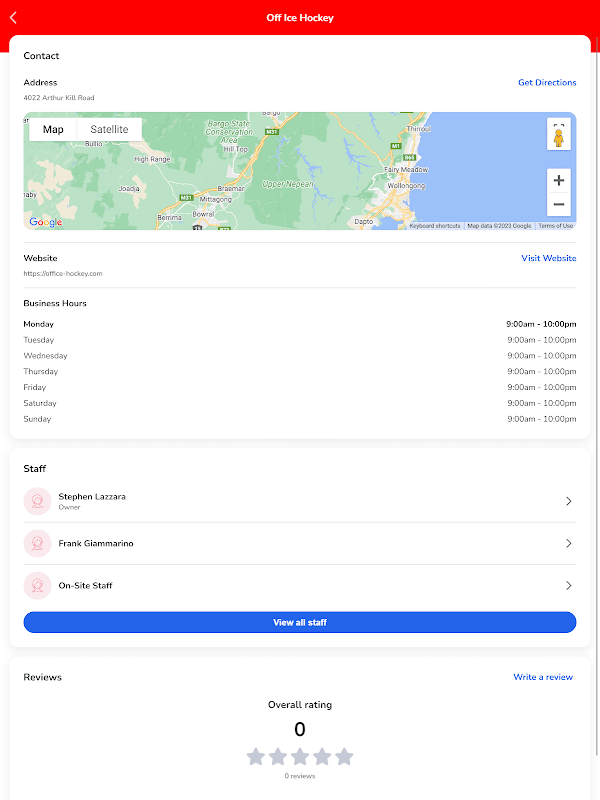Select Stephen Lazzara's avatar icon
Image resolution: width=600 pixels, height=800 pixels.
click(37, 501)
